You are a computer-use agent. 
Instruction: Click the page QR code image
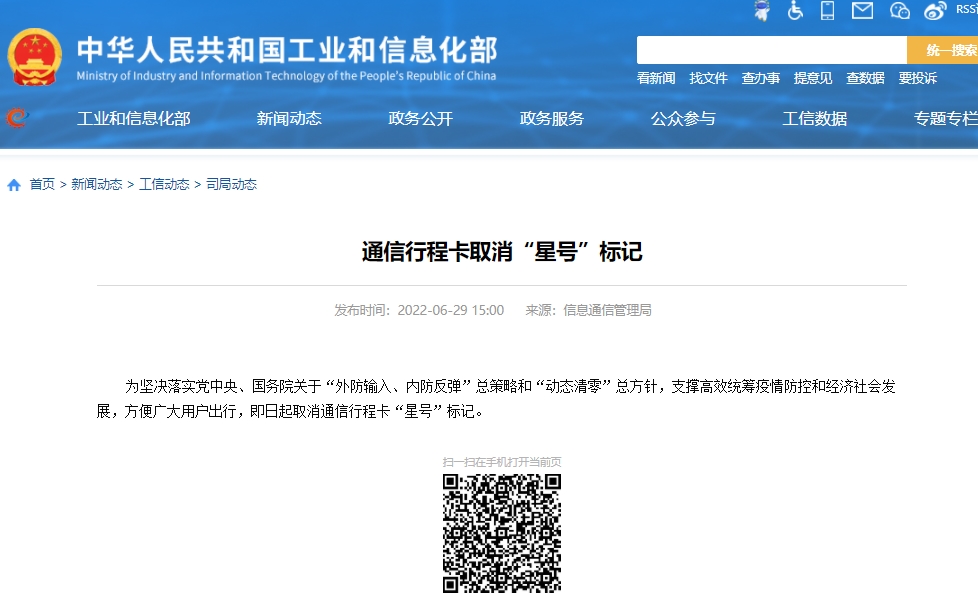pyautogui.click(x=501, y=533)
